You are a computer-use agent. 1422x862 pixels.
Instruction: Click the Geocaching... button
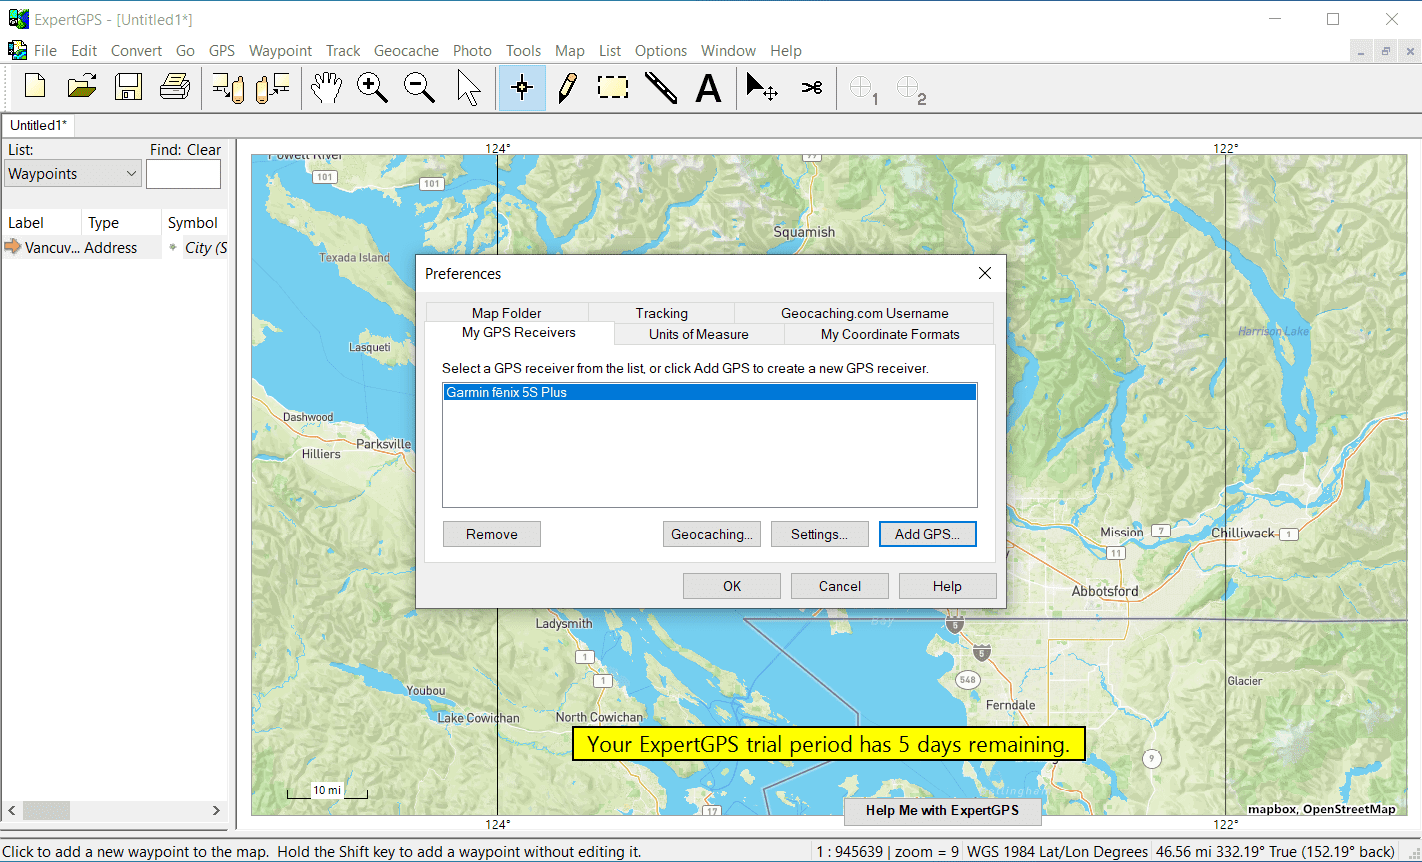(712, 534)
